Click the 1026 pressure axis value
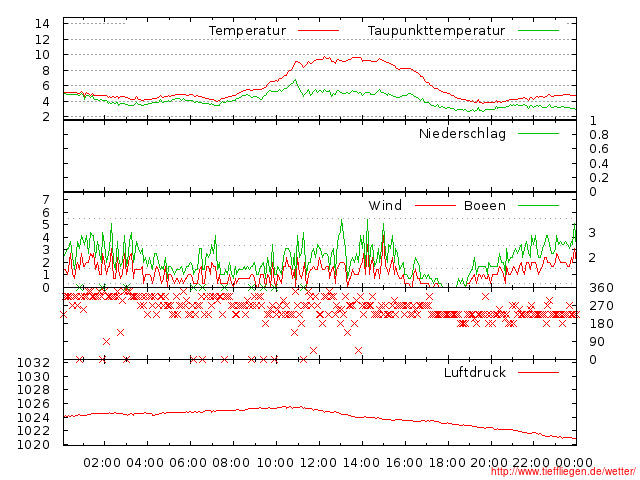 [33, 404]
